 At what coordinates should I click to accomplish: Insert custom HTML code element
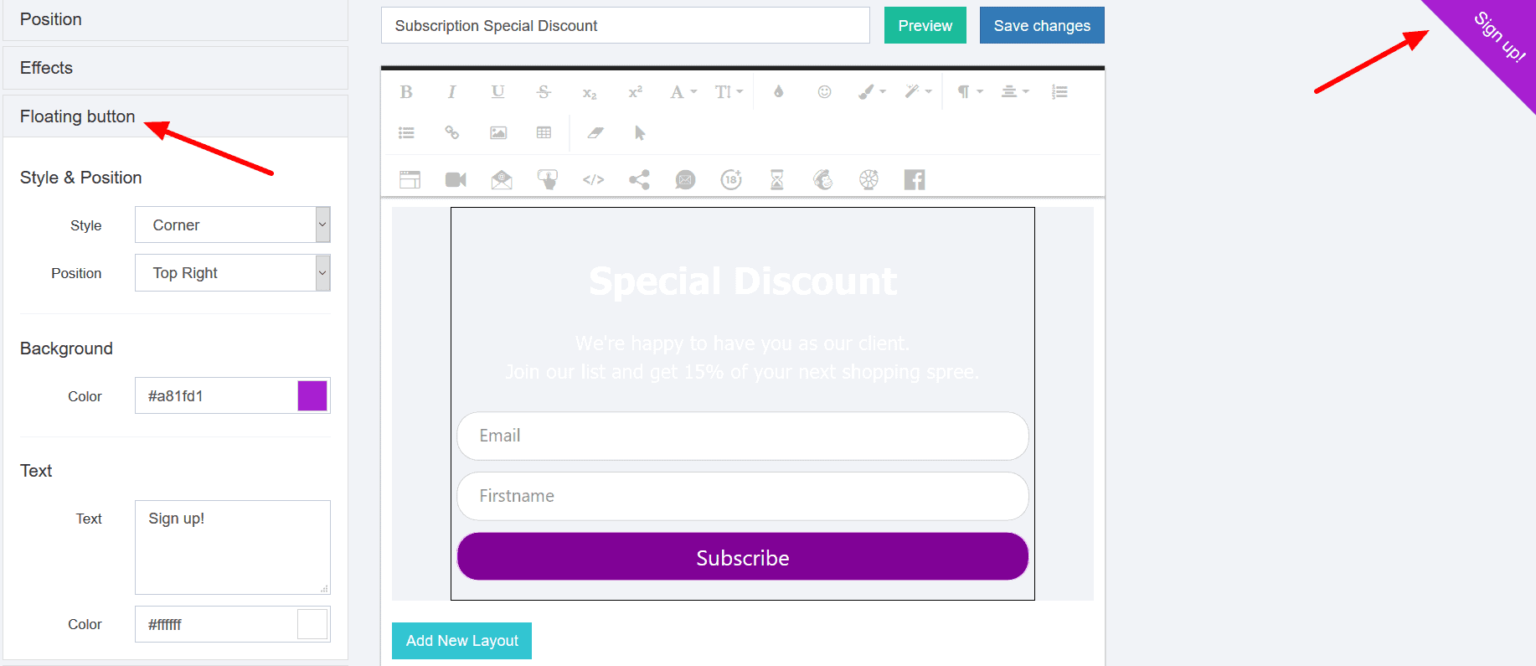593,180
